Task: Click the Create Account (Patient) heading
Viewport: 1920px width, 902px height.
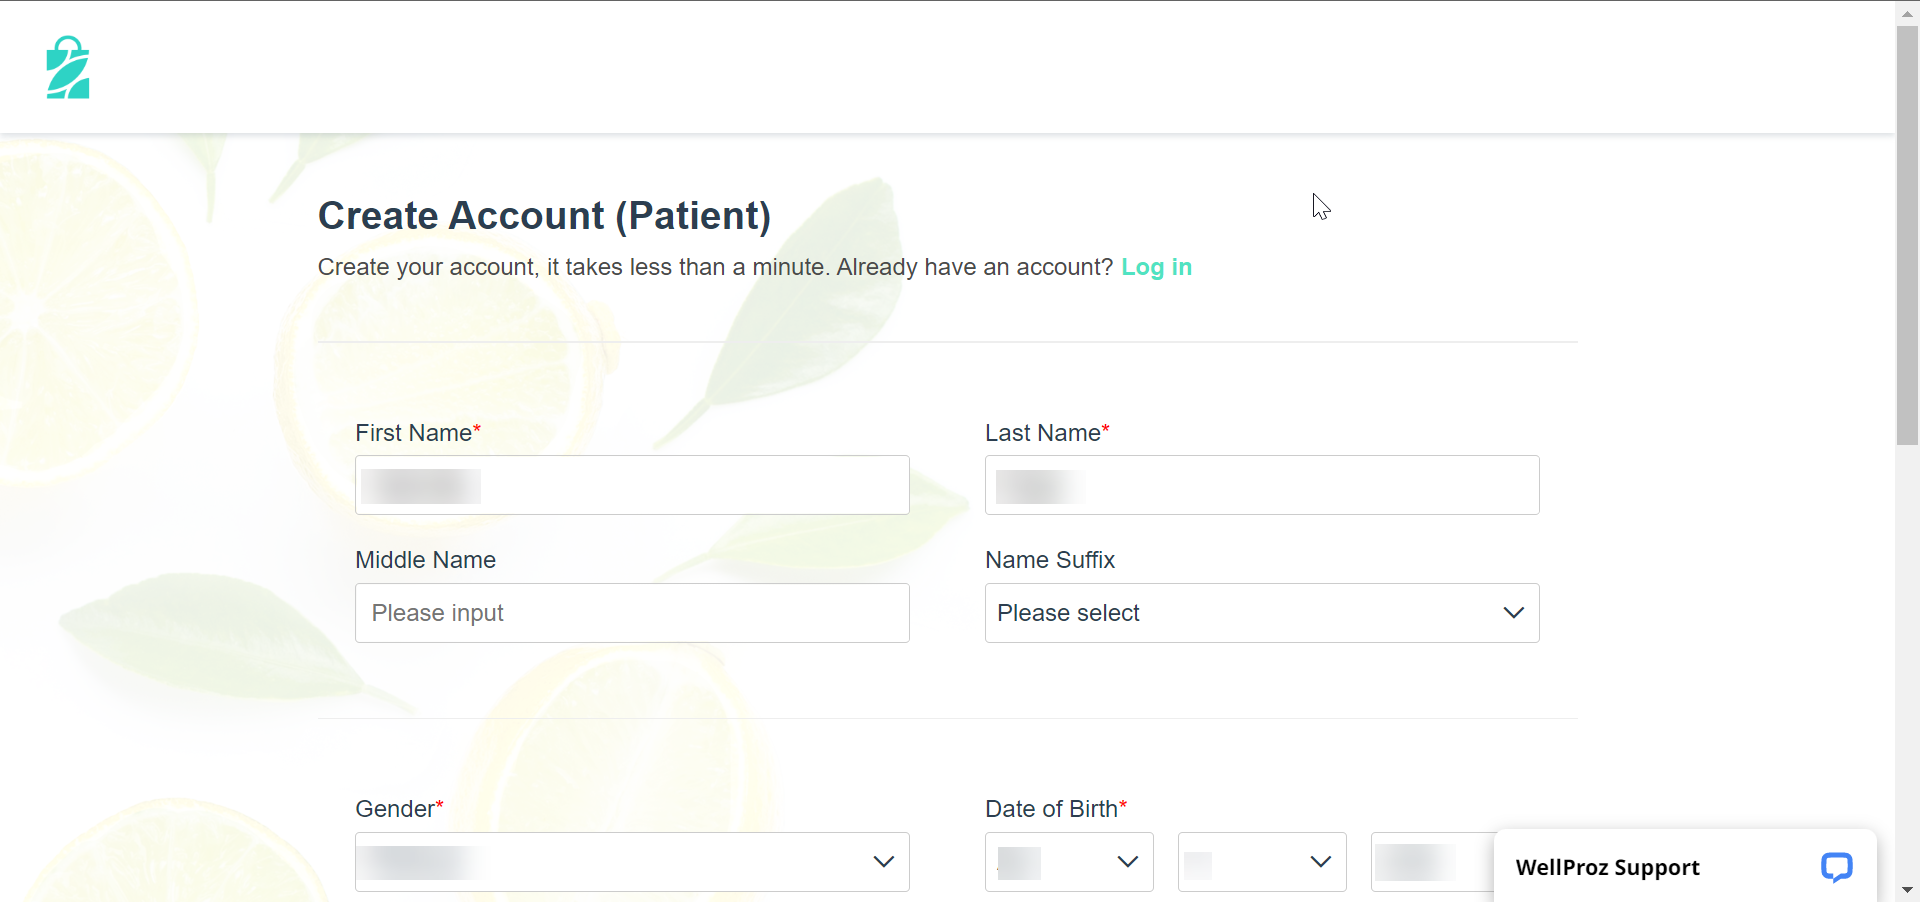Action: [x=544, y=216]
